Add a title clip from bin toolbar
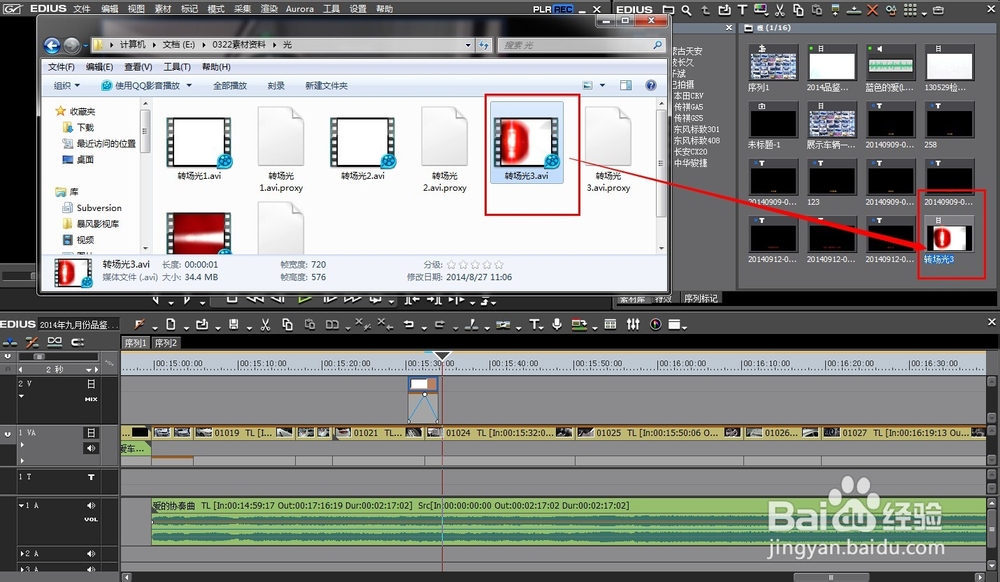1000x582 pixels. click(742, 10)
